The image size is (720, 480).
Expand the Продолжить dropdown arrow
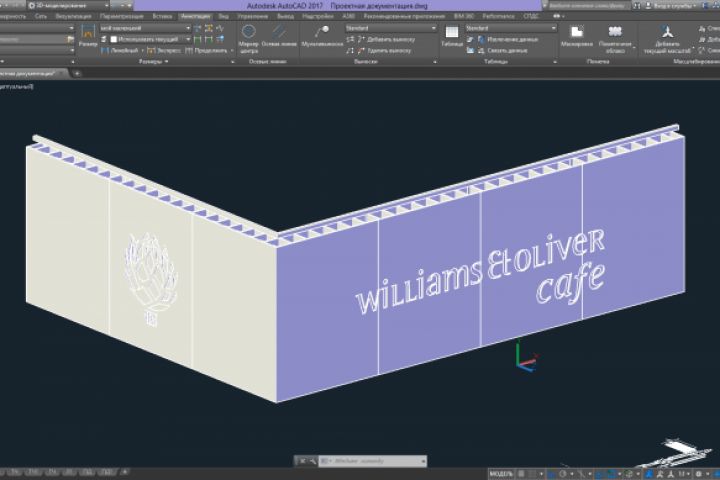(232, 51)
